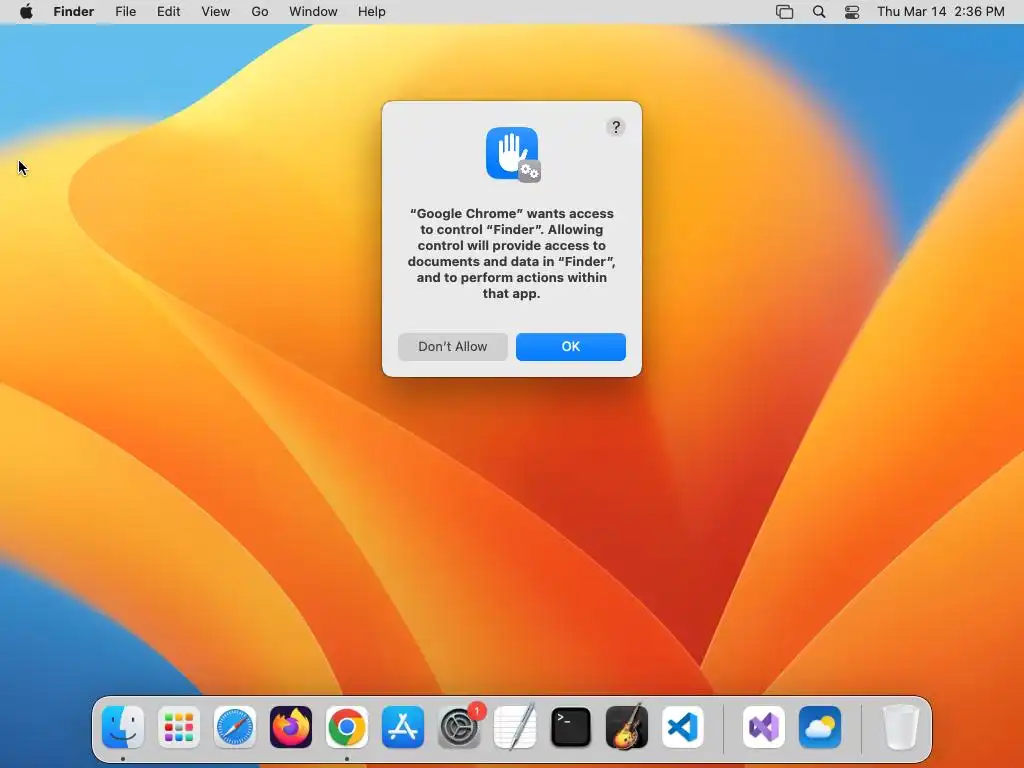
Task: Open System Settings from the Dock
Action: 459,727
